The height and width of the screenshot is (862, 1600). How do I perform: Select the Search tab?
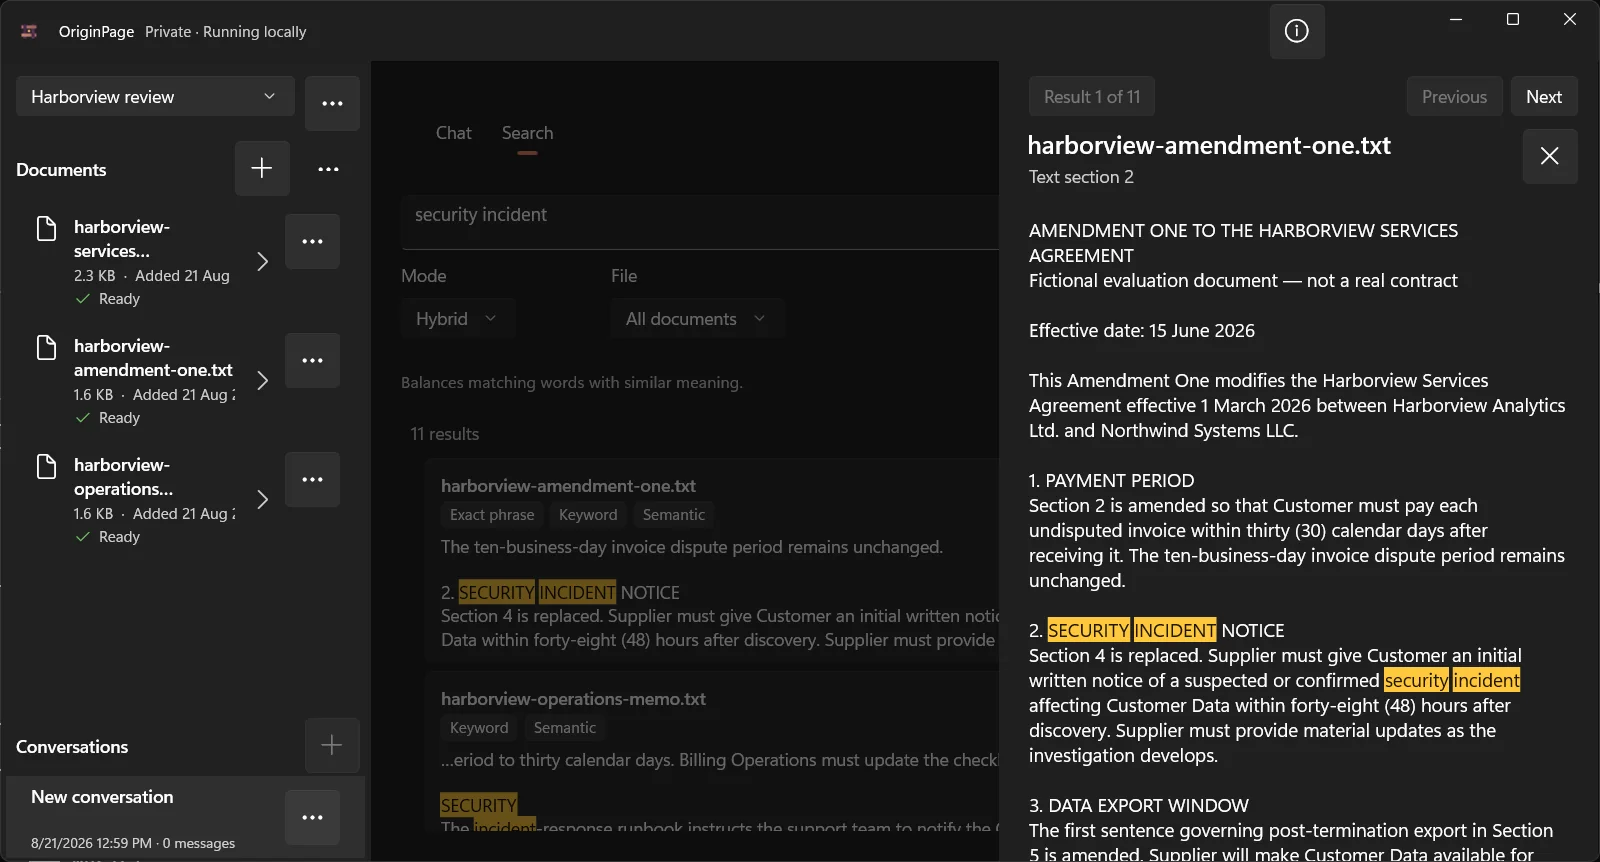tap(527, 133)
